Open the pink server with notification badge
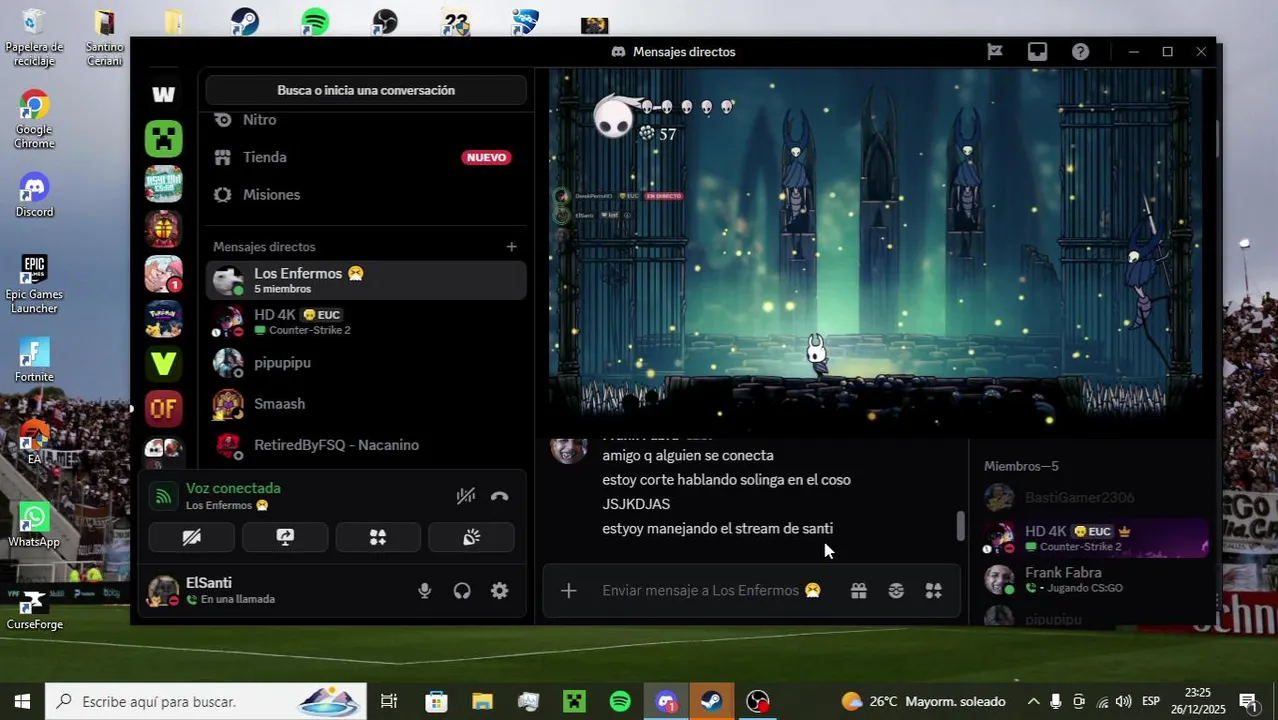Image resolution: width=1278 pixels, height=720 pixels. [164, 274]
